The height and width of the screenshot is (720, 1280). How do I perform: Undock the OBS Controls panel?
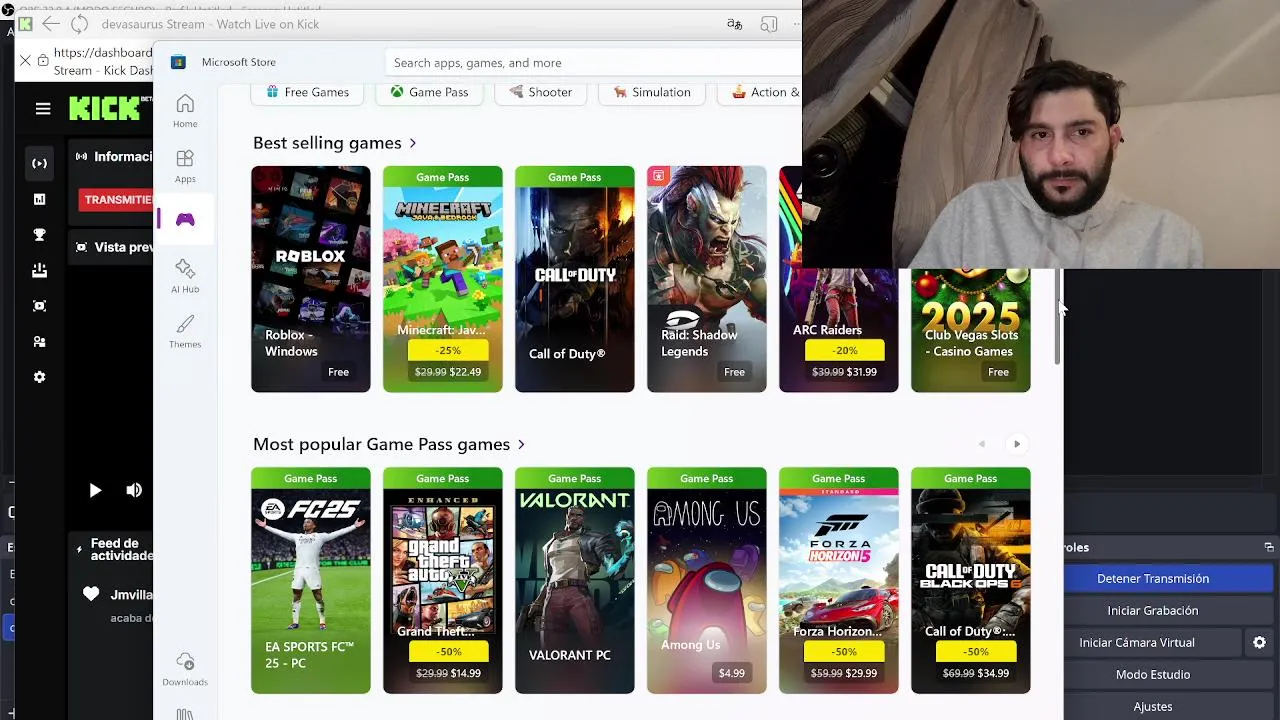(x=1269, y=547)
